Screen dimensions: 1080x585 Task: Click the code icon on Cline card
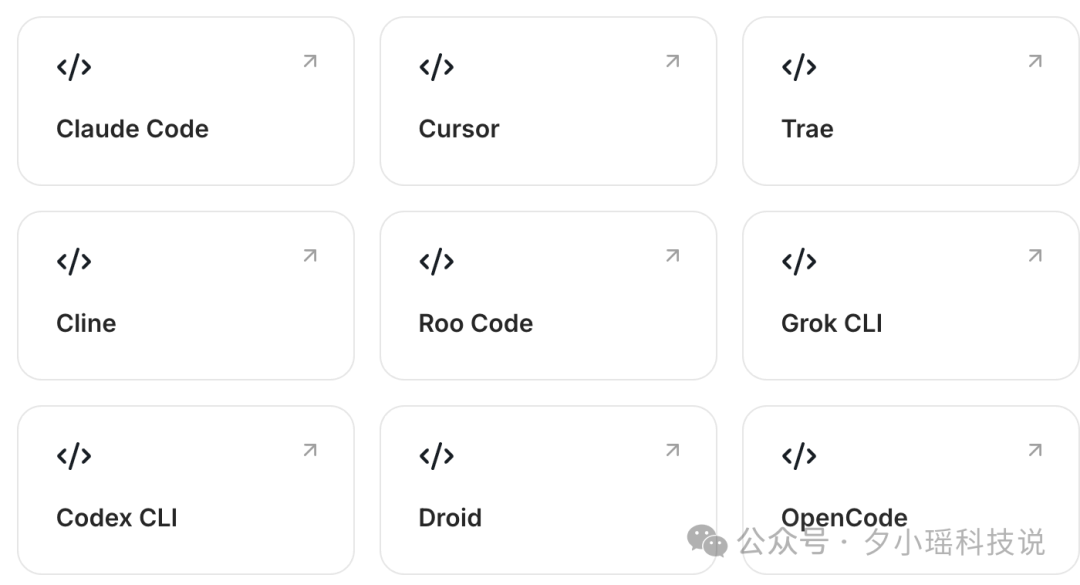click(x=74, y=262)
